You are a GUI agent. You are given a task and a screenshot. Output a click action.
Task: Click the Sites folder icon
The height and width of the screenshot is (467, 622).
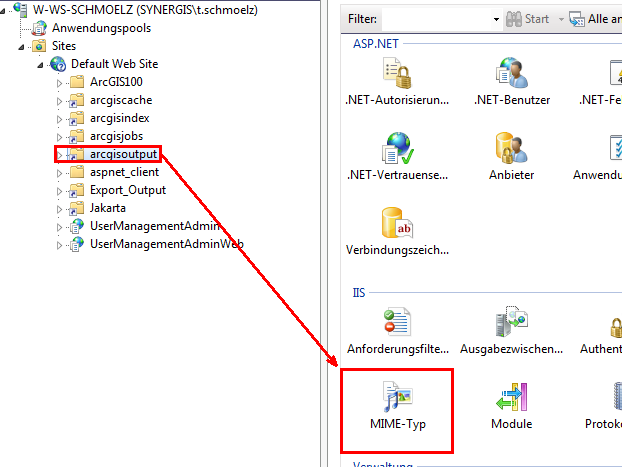(39, 46)
